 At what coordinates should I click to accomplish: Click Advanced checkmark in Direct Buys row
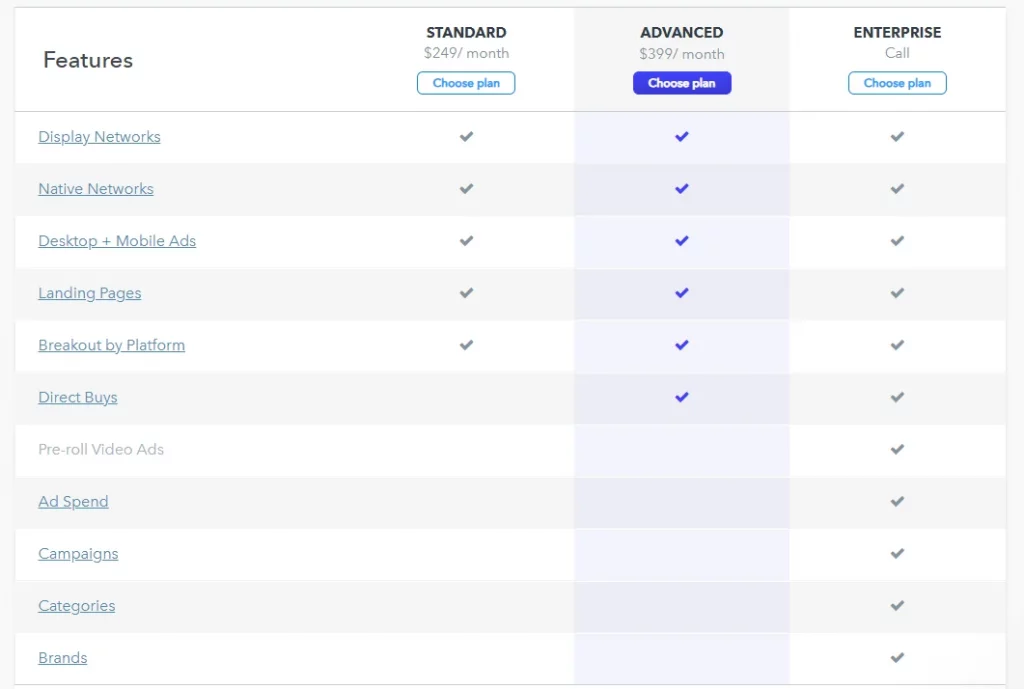point(682,397)
